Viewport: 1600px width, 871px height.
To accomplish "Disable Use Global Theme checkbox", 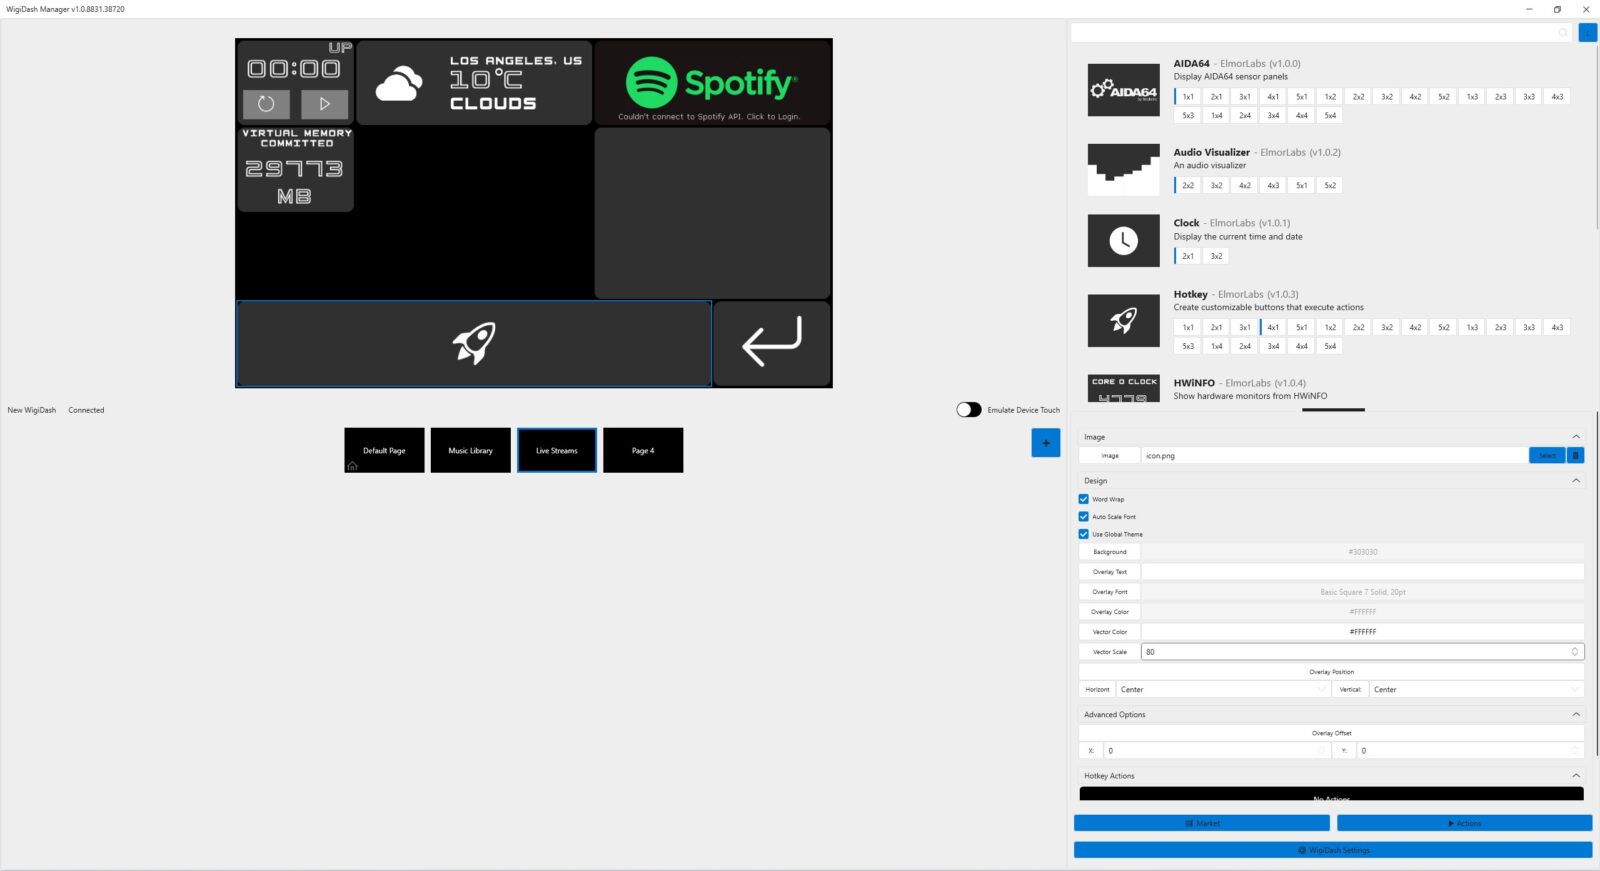I will [1083, 534].
